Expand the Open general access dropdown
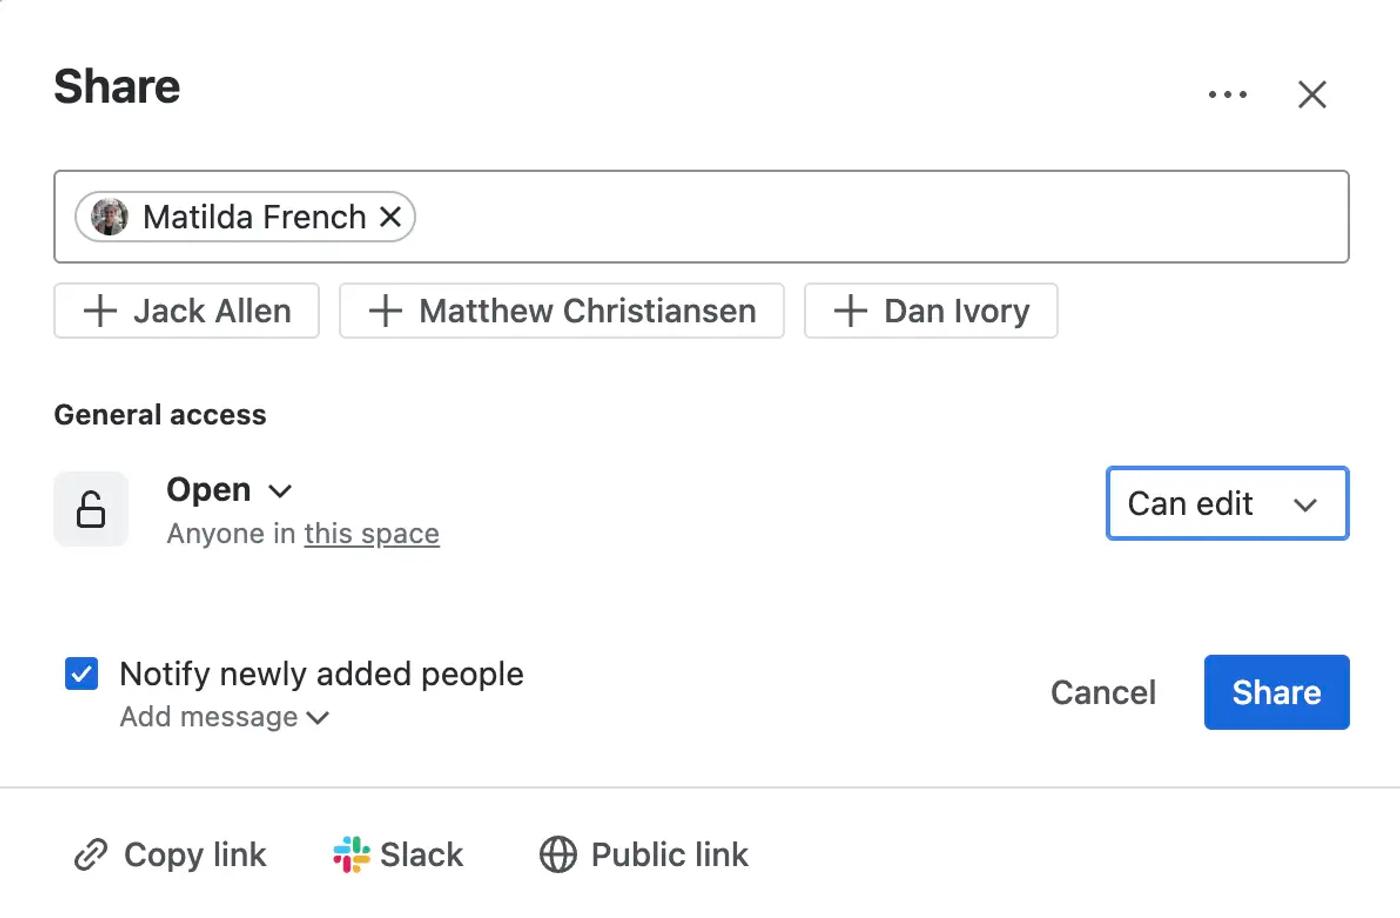The width and height of the screenshot is (1400, 918). coord(229,490)
